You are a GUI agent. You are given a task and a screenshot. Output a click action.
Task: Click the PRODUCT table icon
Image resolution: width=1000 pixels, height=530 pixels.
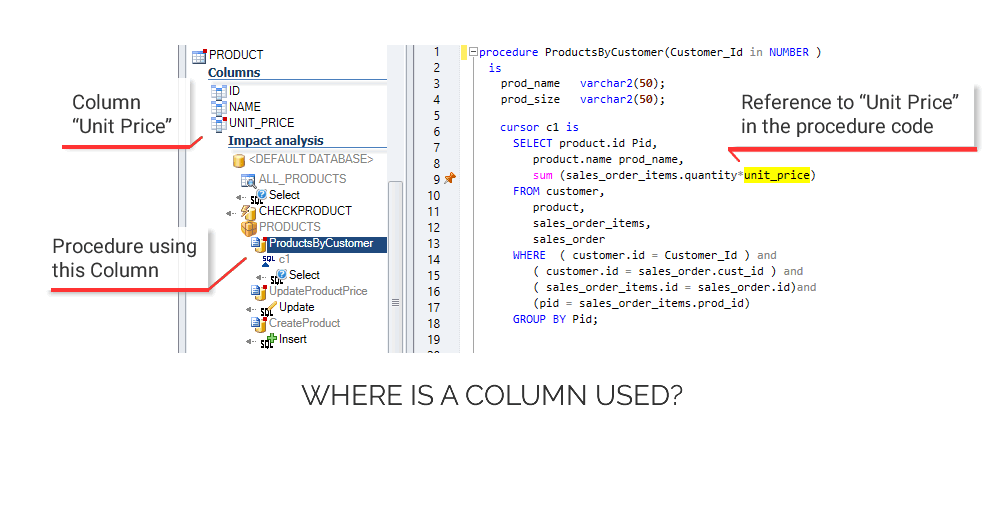[199, 55]
